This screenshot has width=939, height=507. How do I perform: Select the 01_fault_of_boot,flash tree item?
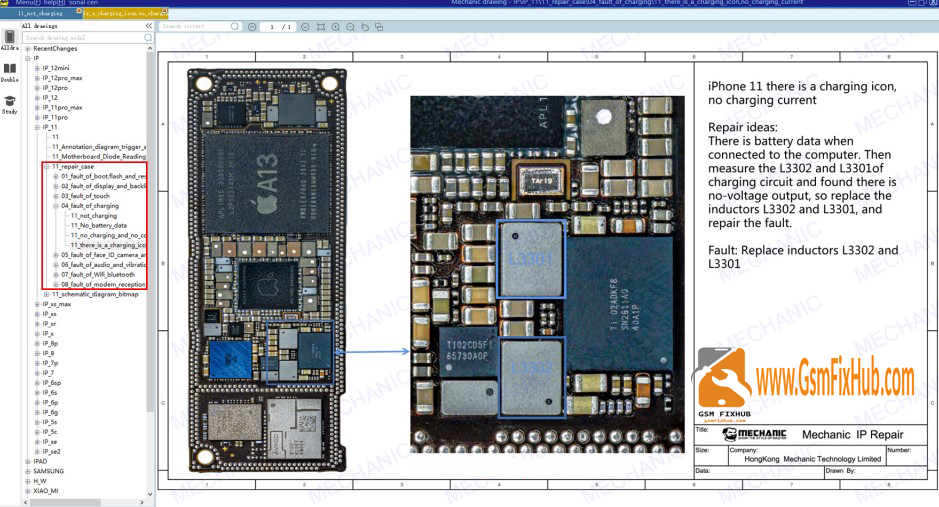(x=104, y=176)
